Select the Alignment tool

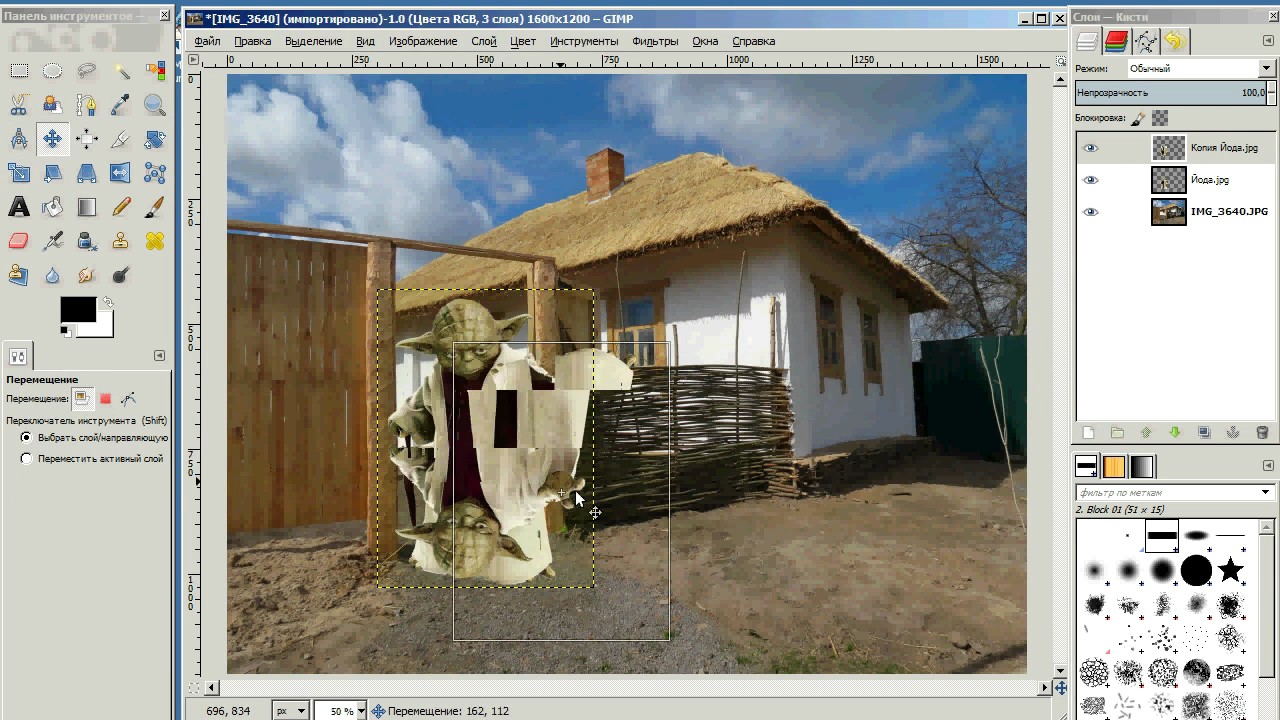click(87, 139)
